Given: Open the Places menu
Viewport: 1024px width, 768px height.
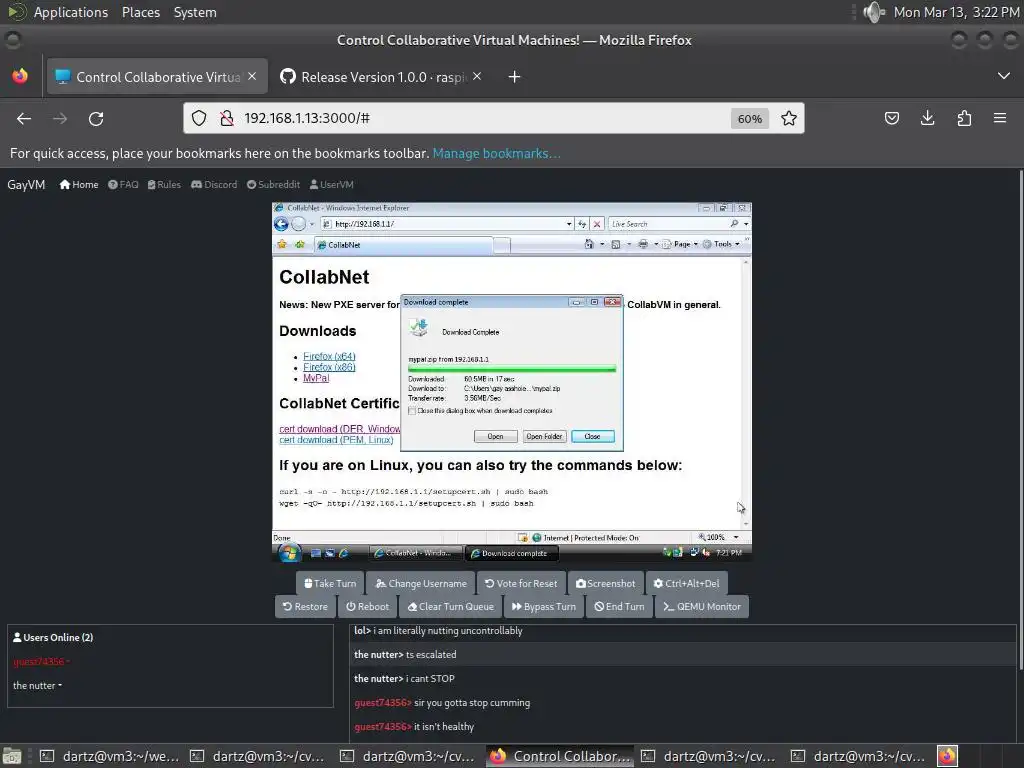Looking at the screenshot, I should (x=140, y=12).
